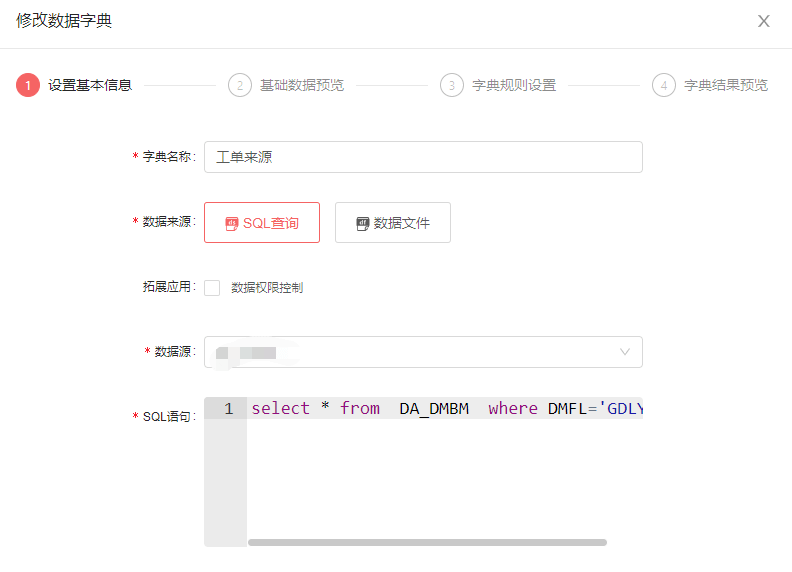Image resolution: width=792 pixels, height=572 pixels.
Task: Enable the 数据权限控制 checkbox
Action: pyautogui.click(x=212, y=288)
